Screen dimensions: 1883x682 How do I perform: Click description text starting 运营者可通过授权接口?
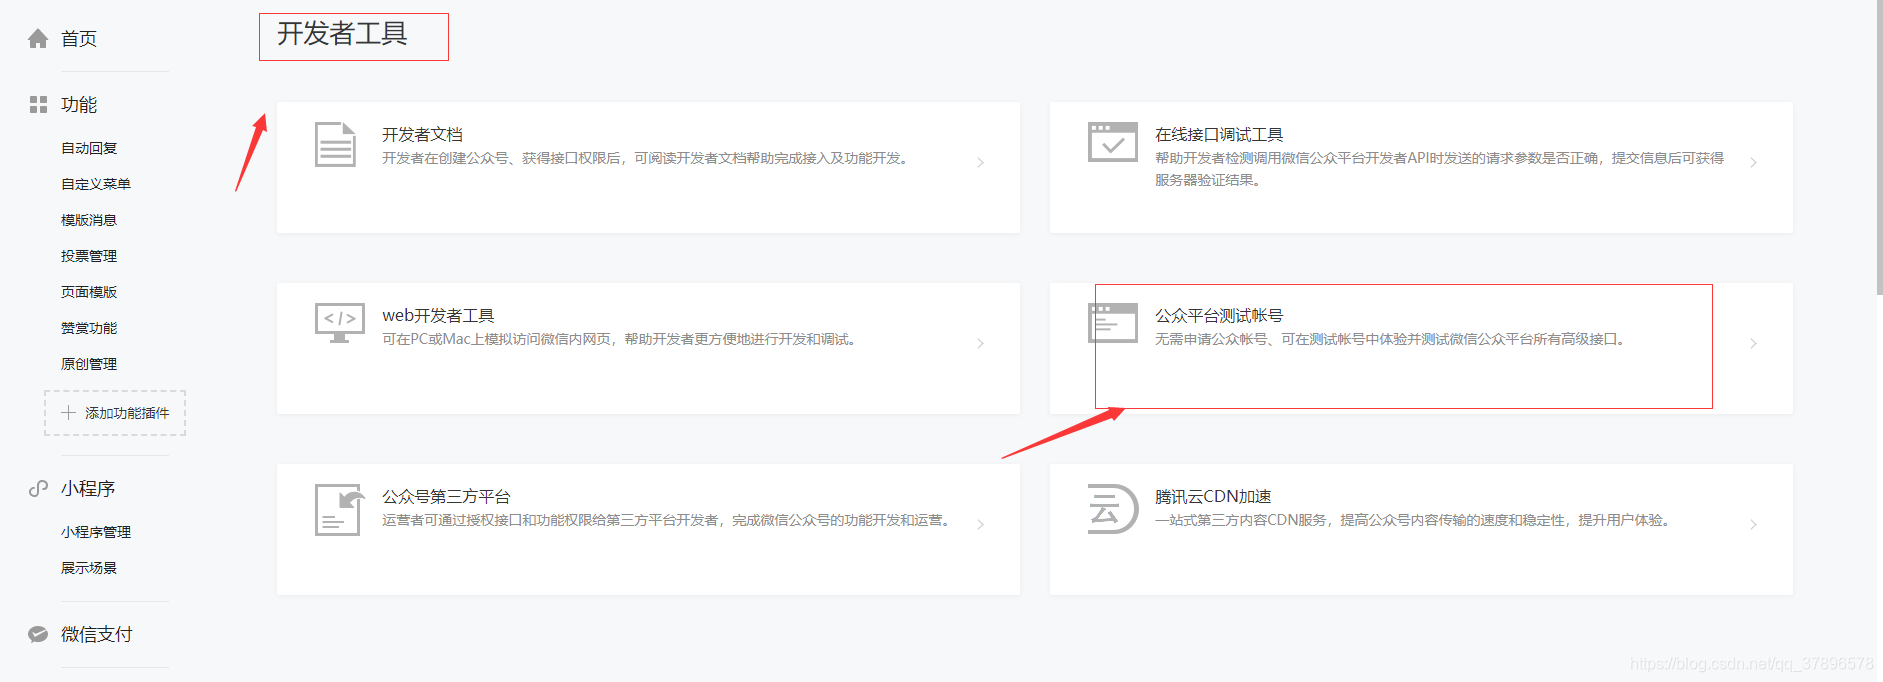667,520
